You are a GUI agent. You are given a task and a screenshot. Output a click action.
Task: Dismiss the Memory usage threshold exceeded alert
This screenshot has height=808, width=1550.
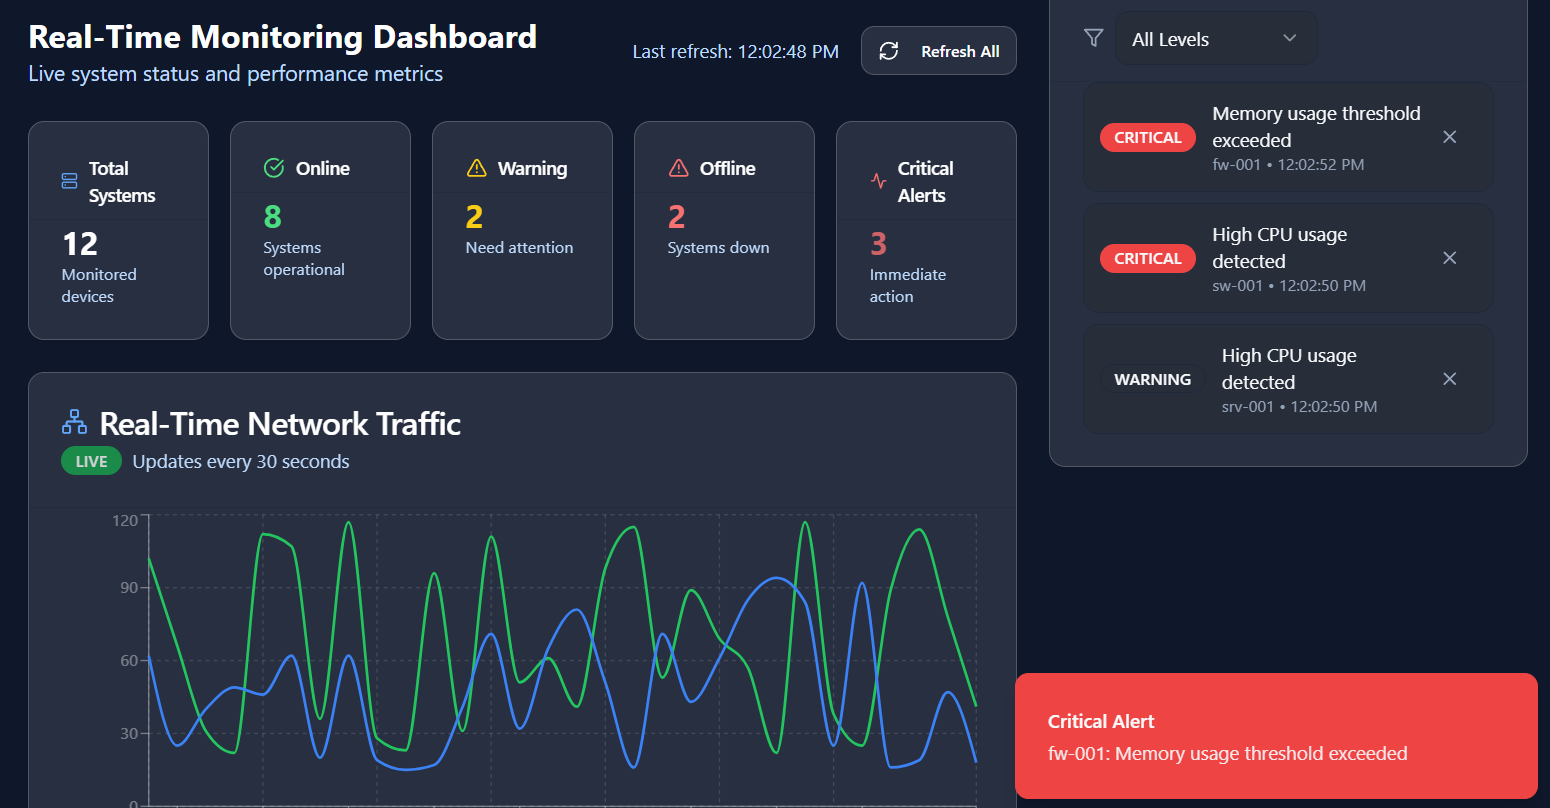coord(1449,137)
